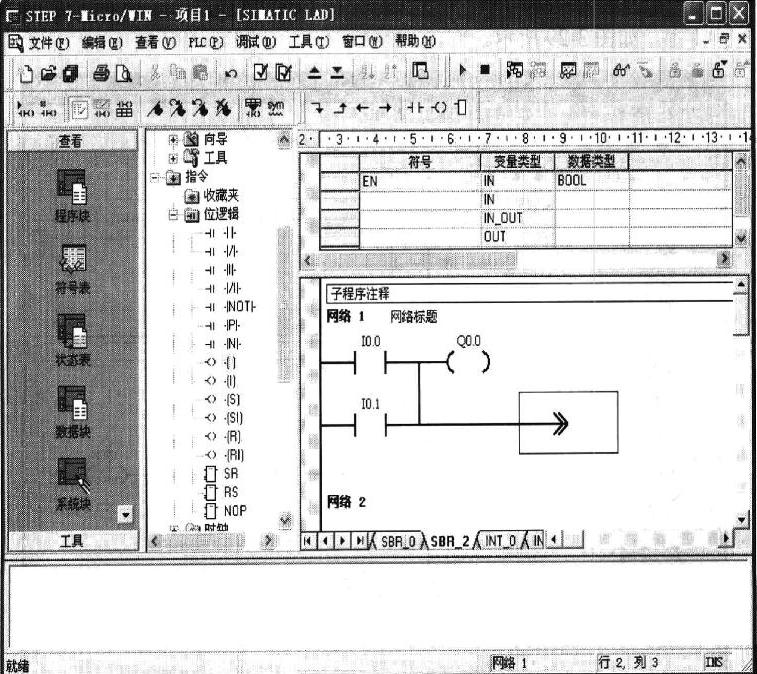The height and width of the screenshot is (674, 757).
Task: Switch to the INT_0 tab
Action: pos(501,541)
